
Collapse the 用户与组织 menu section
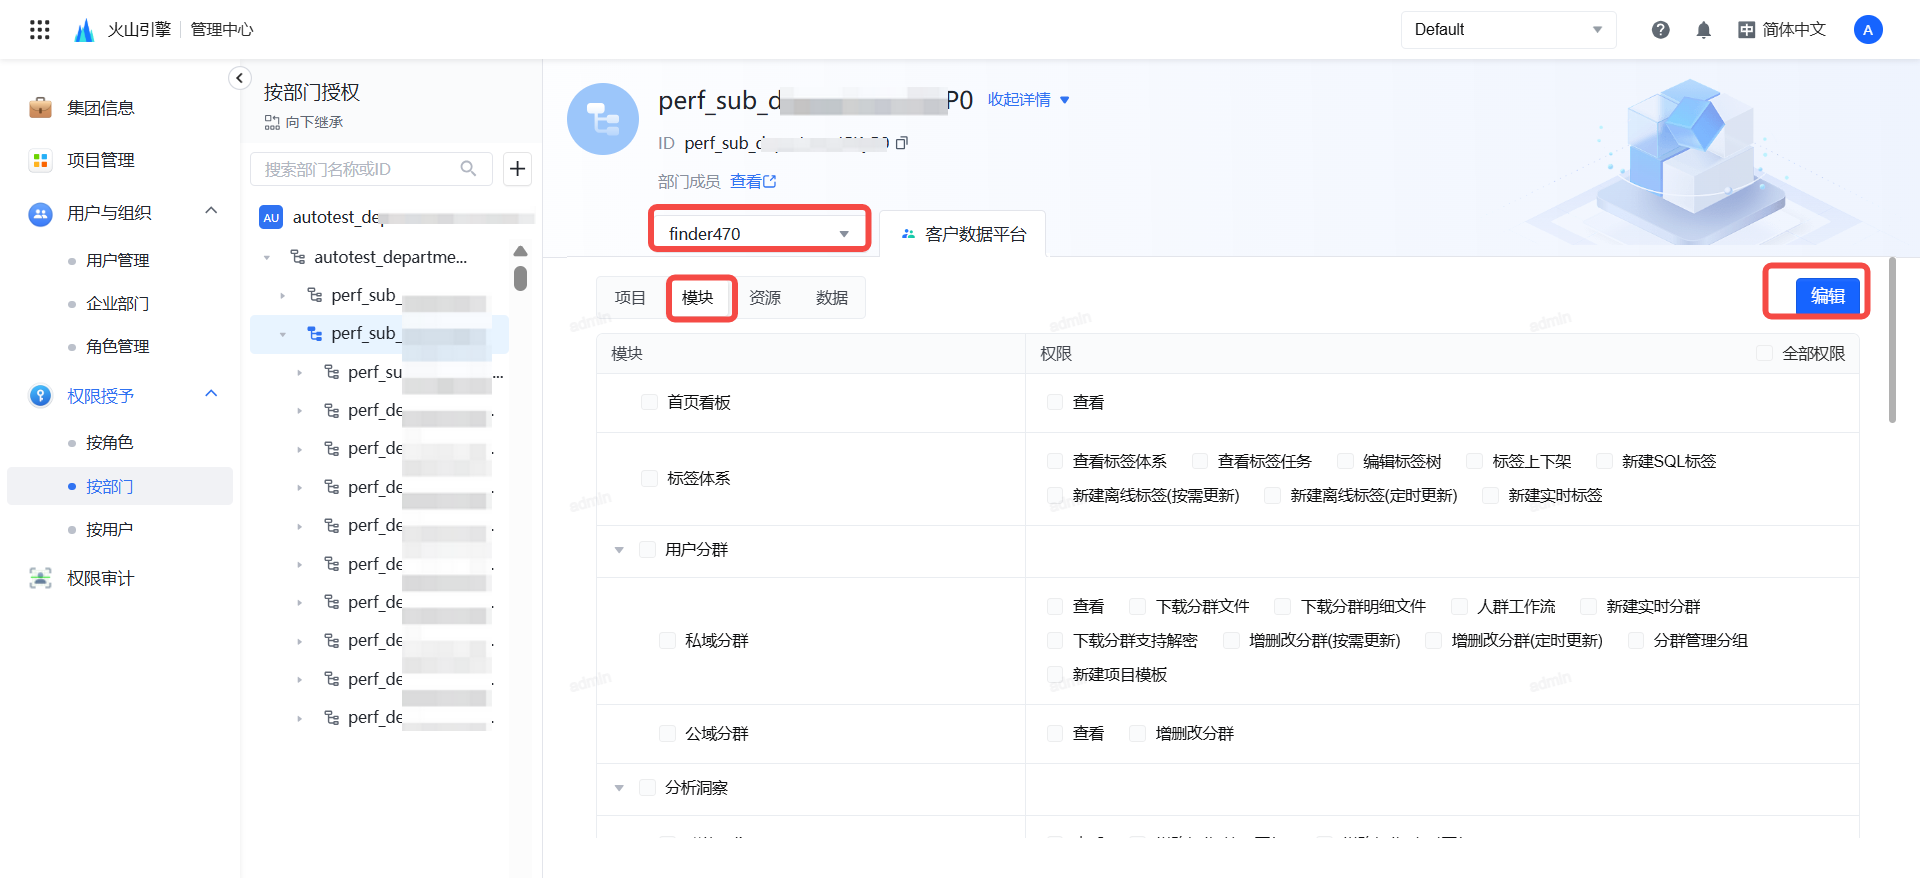[x=211, y=211]
